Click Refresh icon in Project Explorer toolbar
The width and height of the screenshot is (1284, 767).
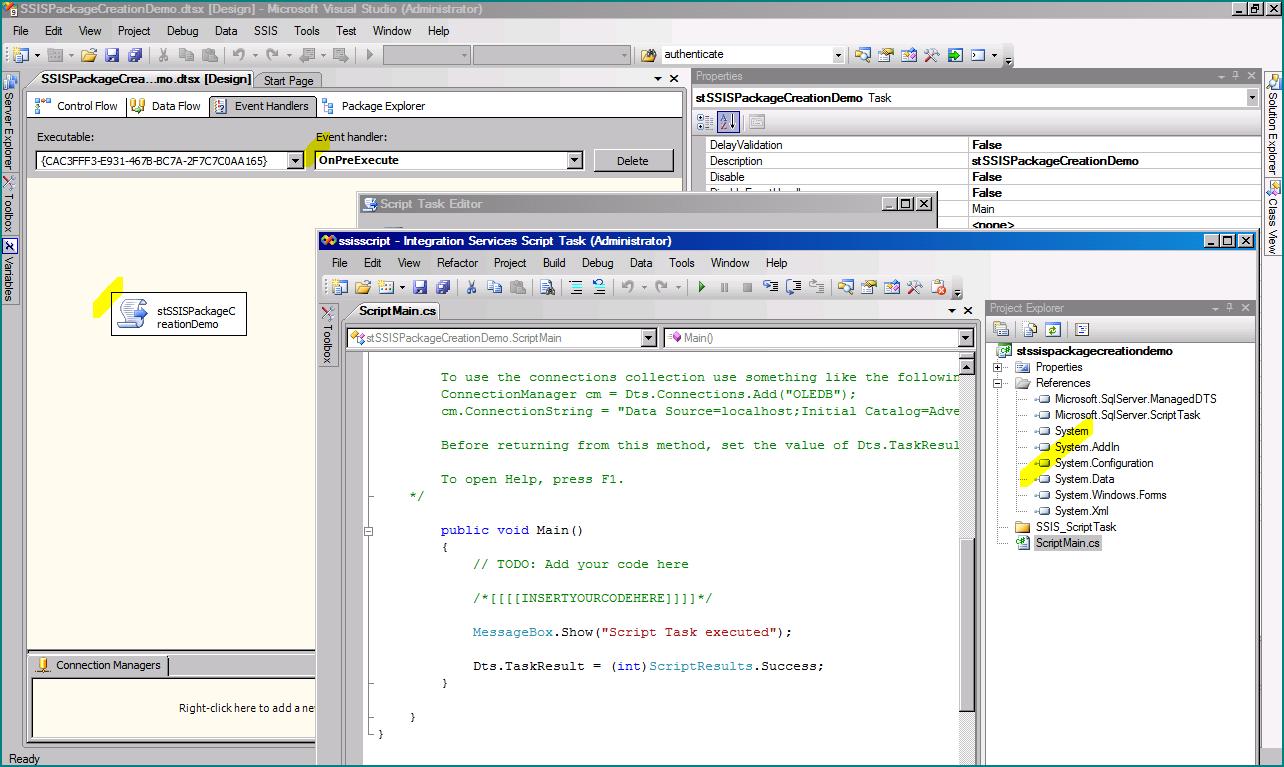click(1053, 329)
